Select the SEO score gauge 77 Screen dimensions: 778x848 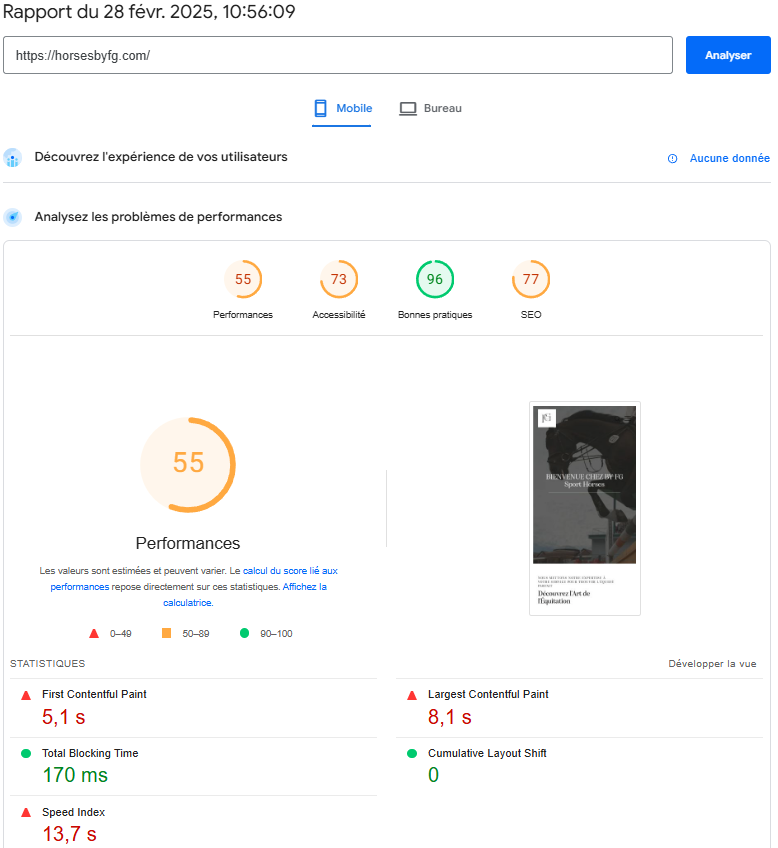click(x=531, y=280)
